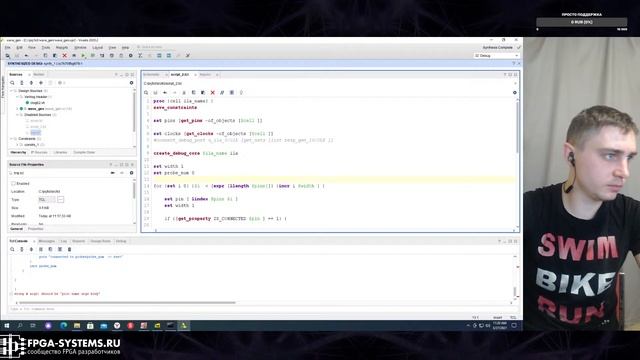Screen dimensions: 640x360
Task: Open the Layout menu
Action: [x=98, y=48]
